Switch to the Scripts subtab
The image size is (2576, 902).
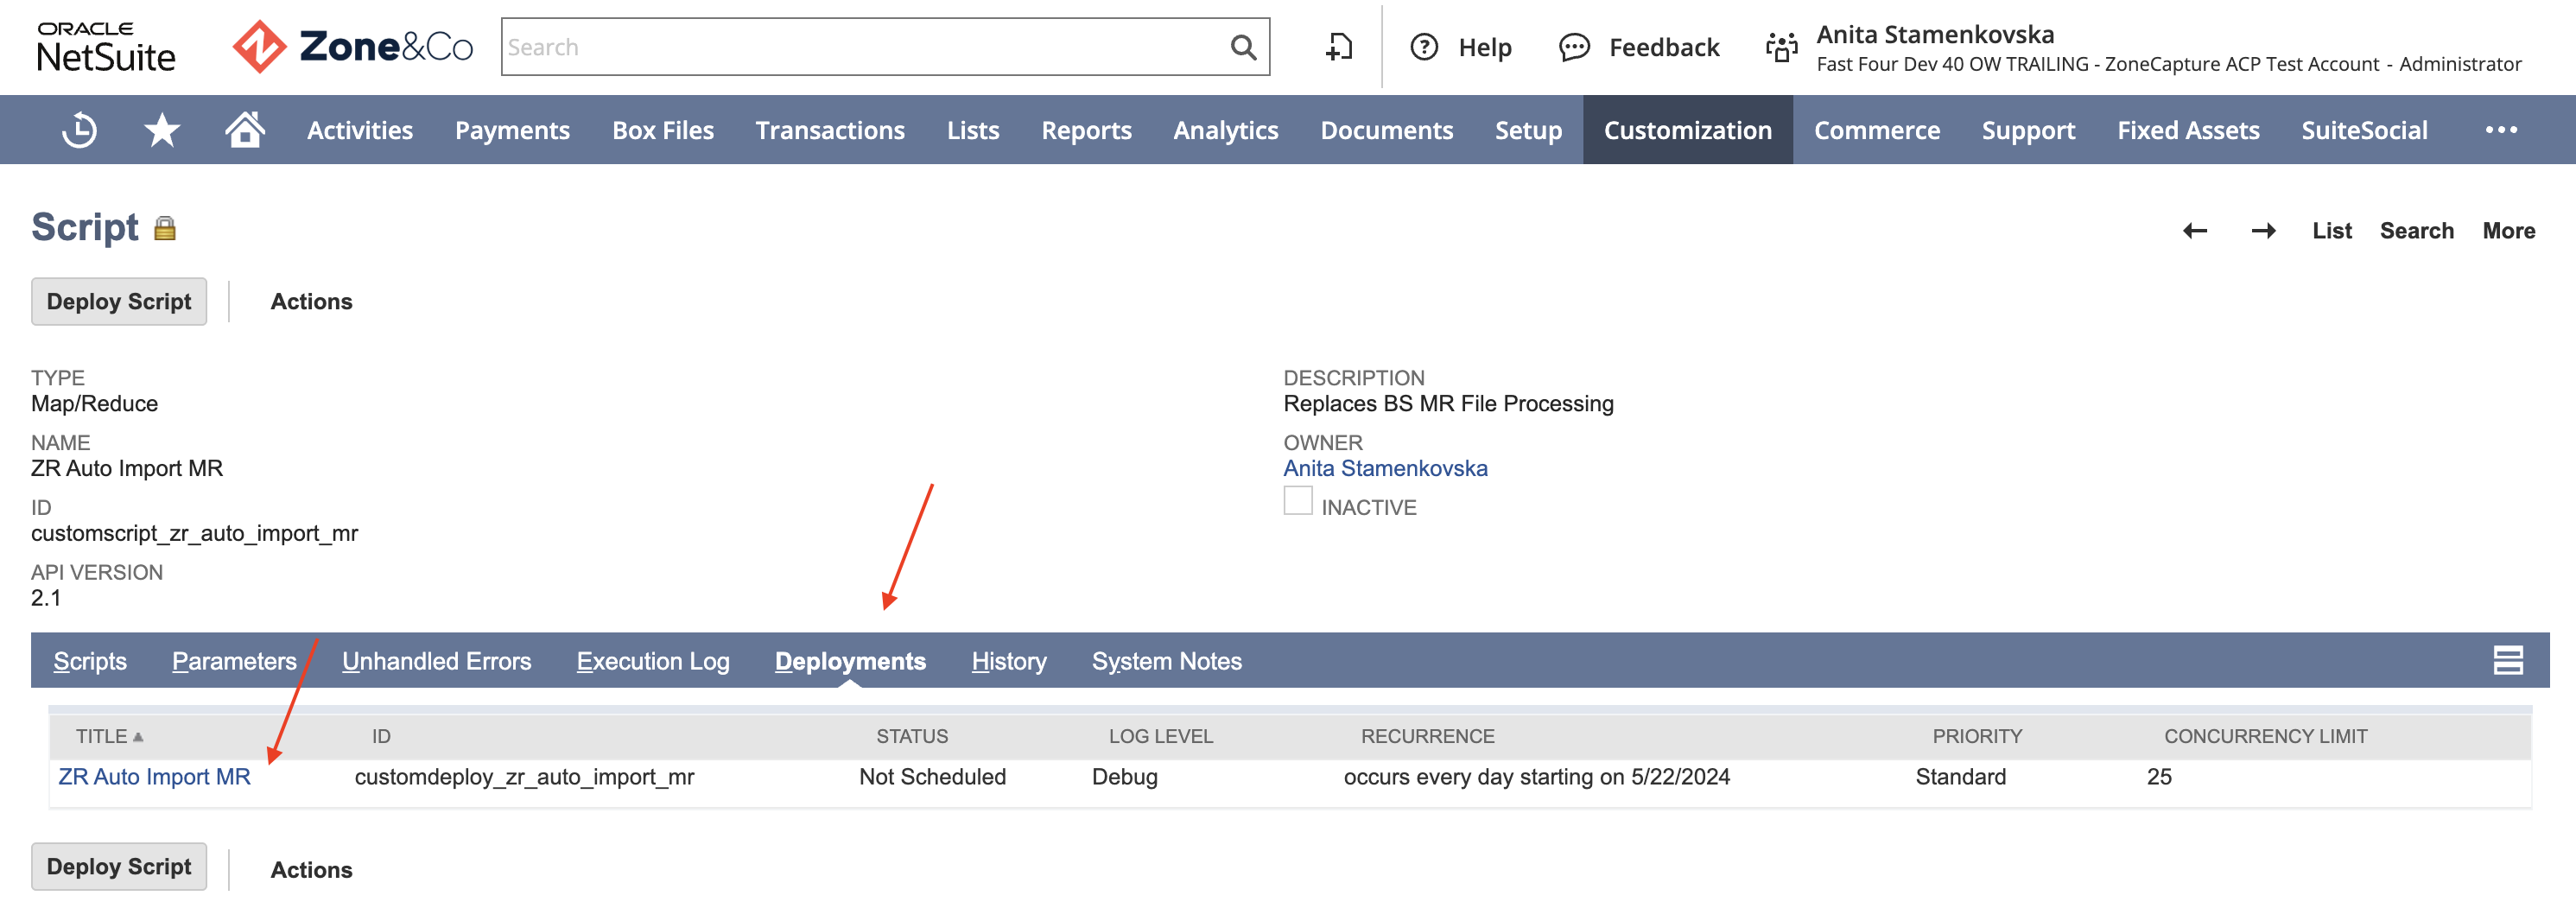point(90,661)
